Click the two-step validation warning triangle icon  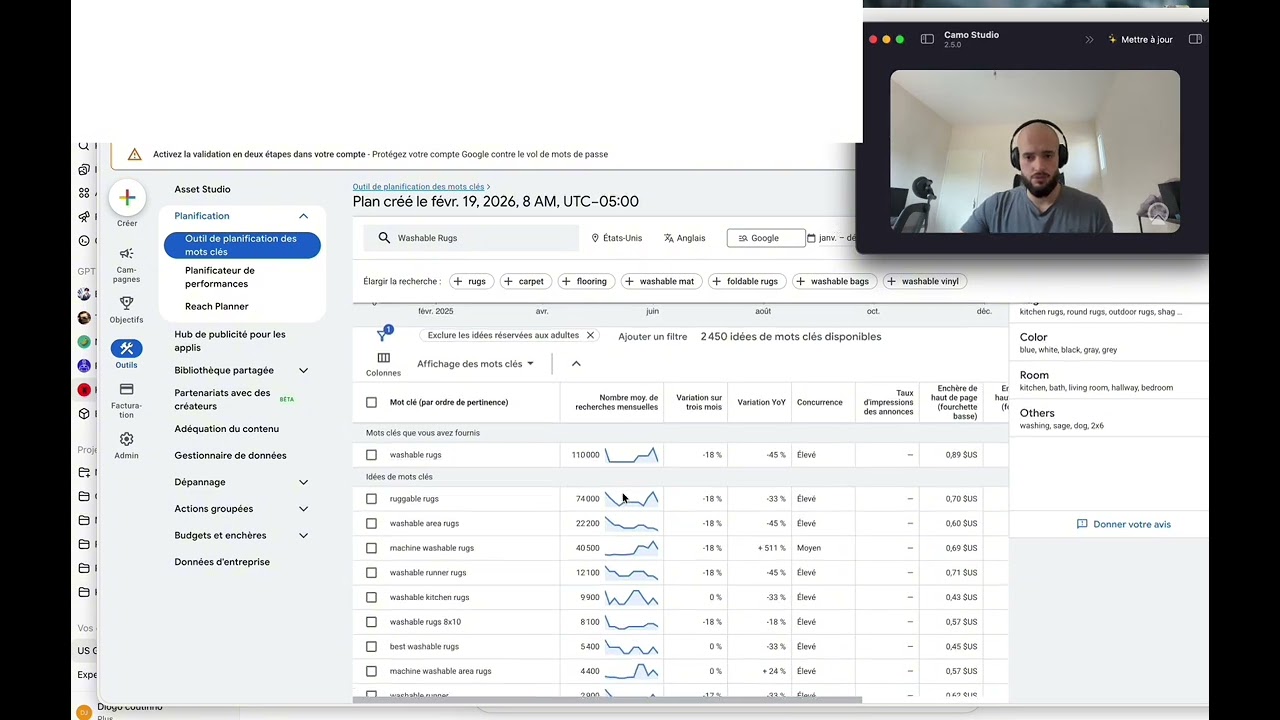(x=134, y=154)
